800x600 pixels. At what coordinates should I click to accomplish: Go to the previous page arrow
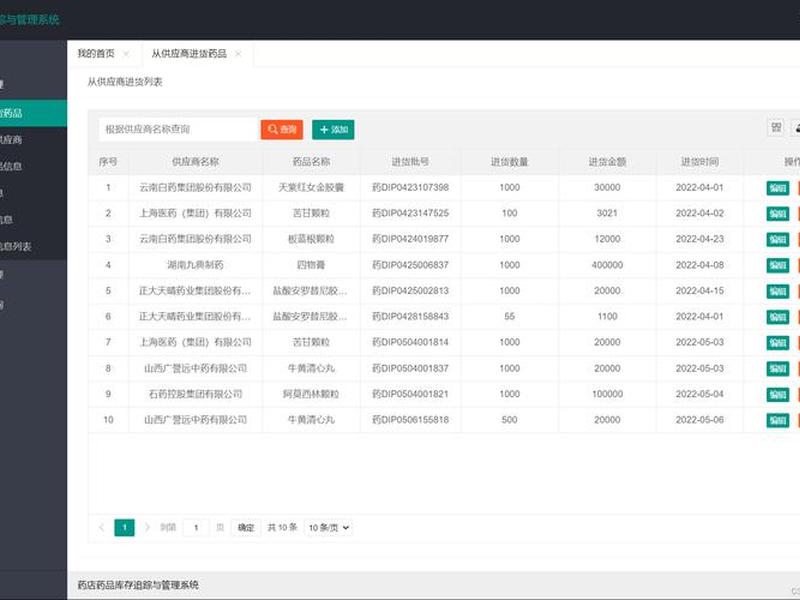point(101,527)
